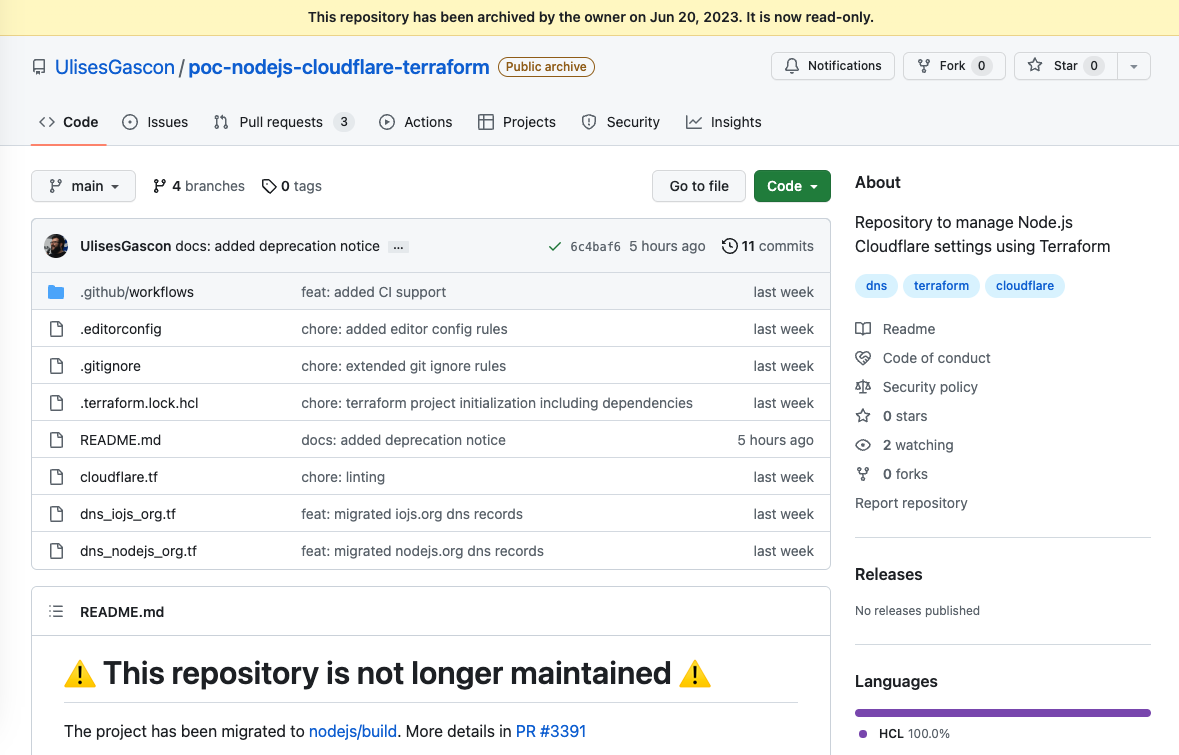Viewport: 1179px width, 755px height.
Task: Click the file icon beside cloudflare.tf
Action: [x=56, y=477]
